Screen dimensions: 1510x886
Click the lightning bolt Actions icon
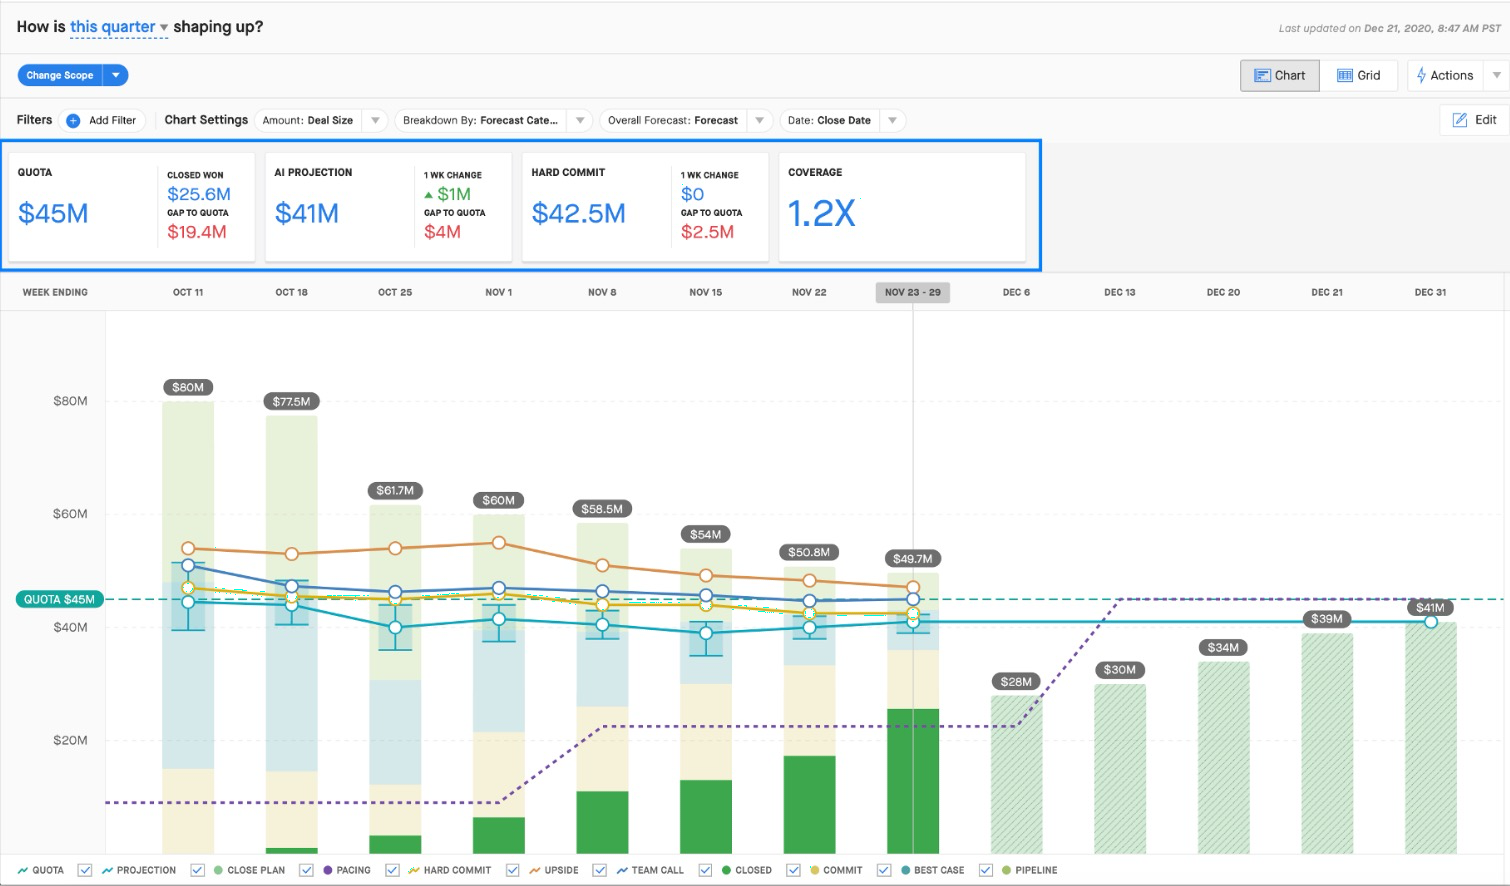tap(1421, 75)
